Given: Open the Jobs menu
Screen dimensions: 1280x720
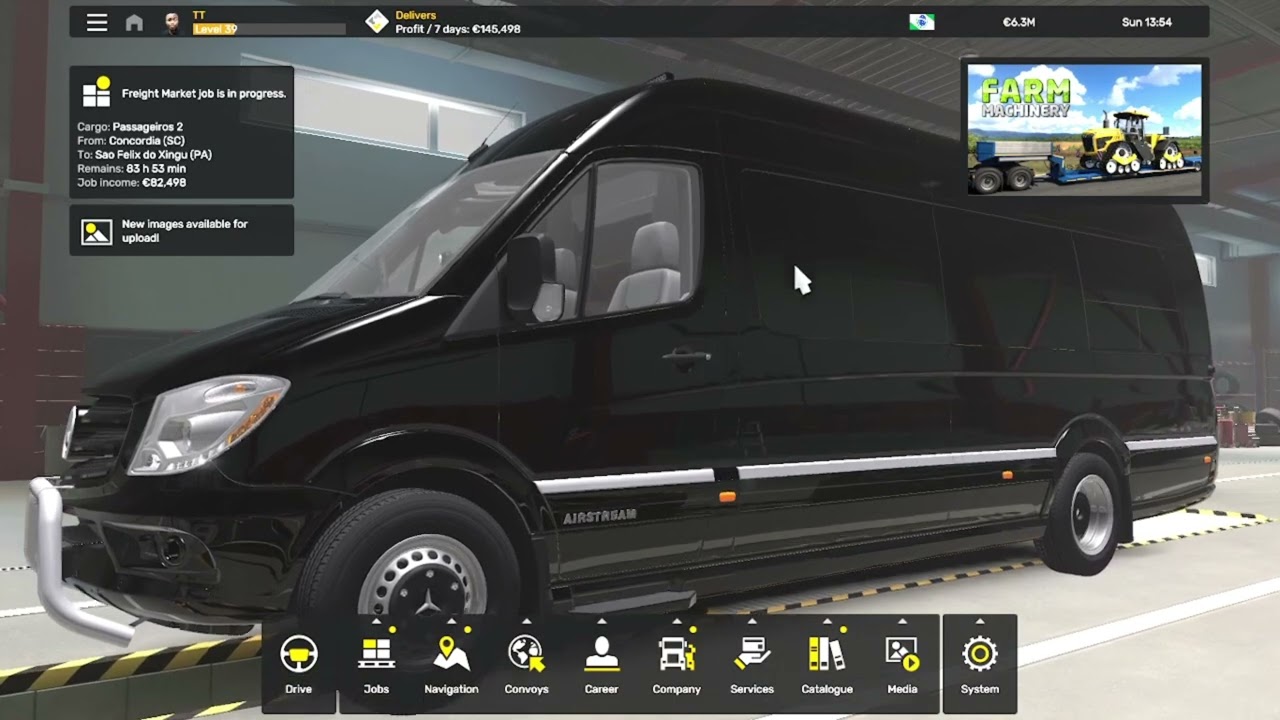Looking at the screenshot, I should click(376, 665).
